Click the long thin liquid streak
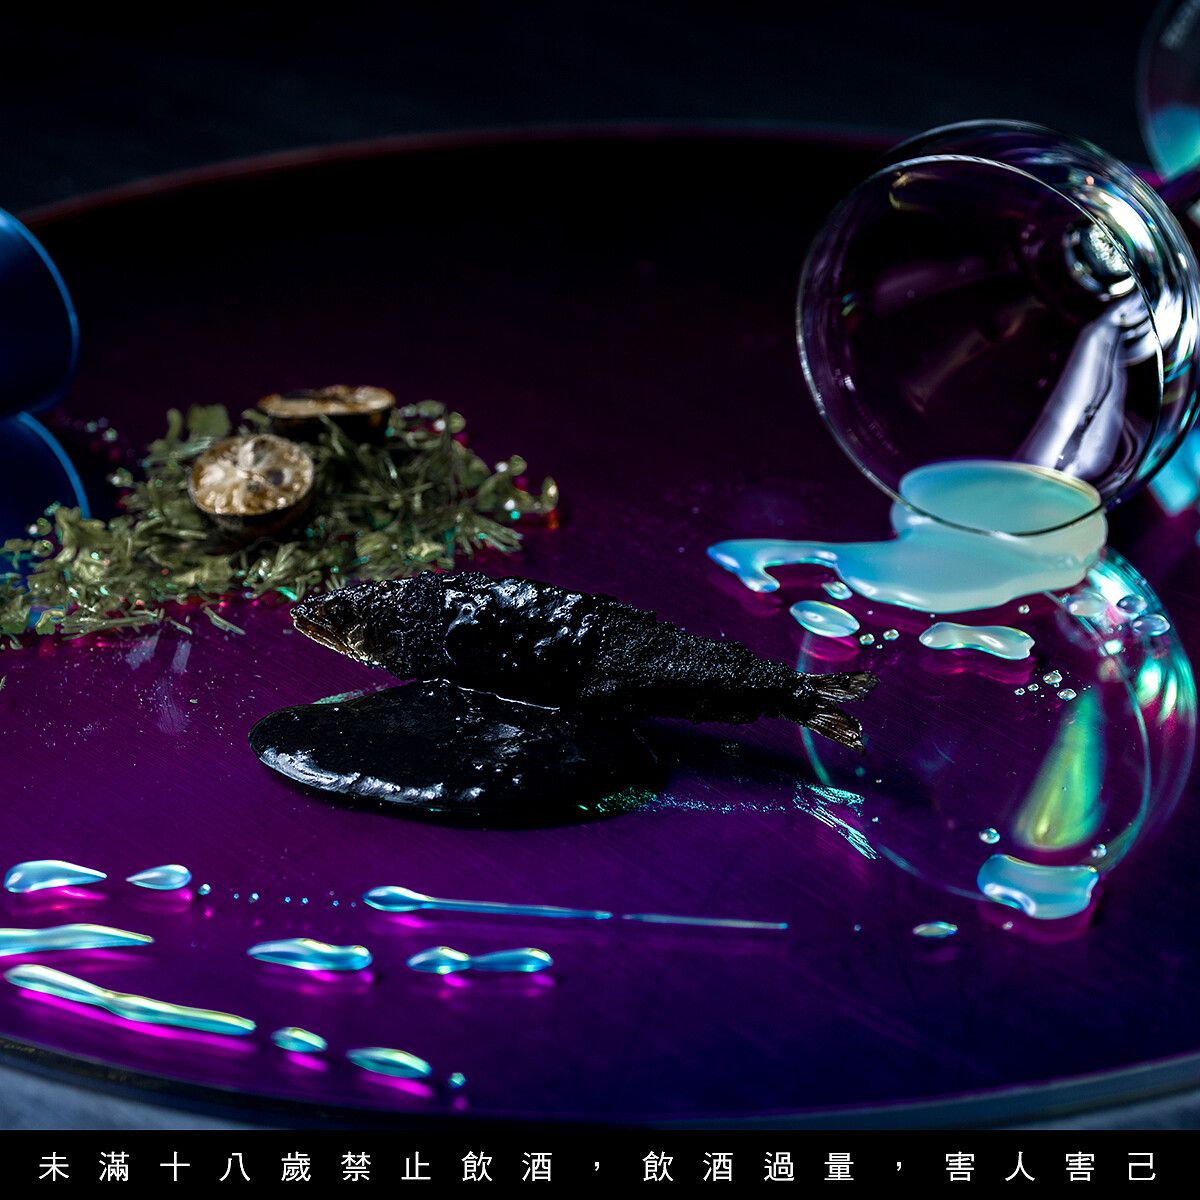 (560, 910)
